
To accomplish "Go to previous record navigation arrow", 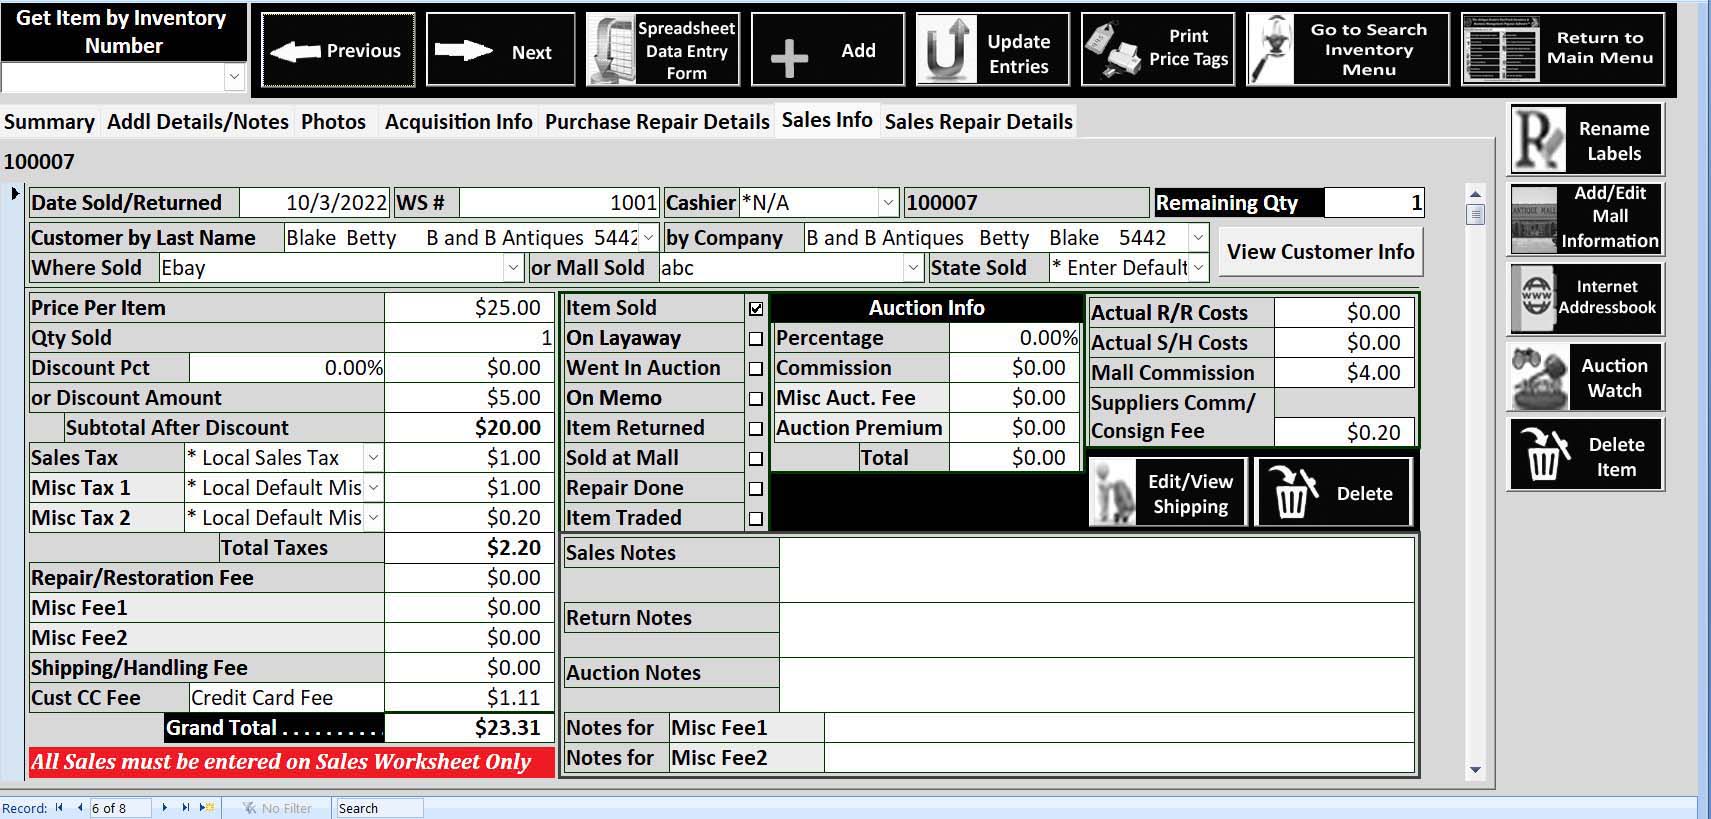I will pos(79,808).
